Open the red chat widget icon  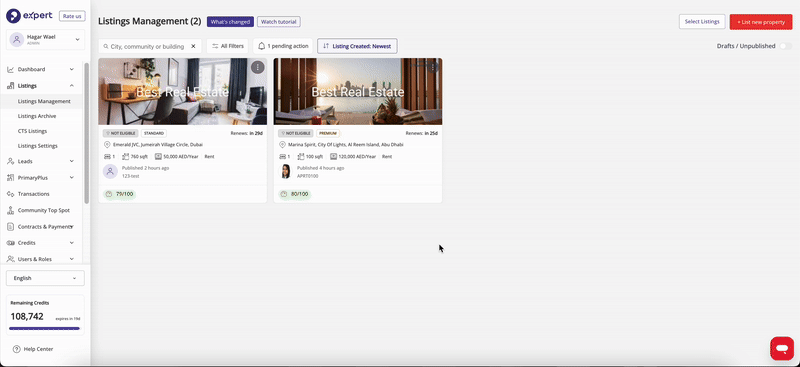tap(782, 349)
